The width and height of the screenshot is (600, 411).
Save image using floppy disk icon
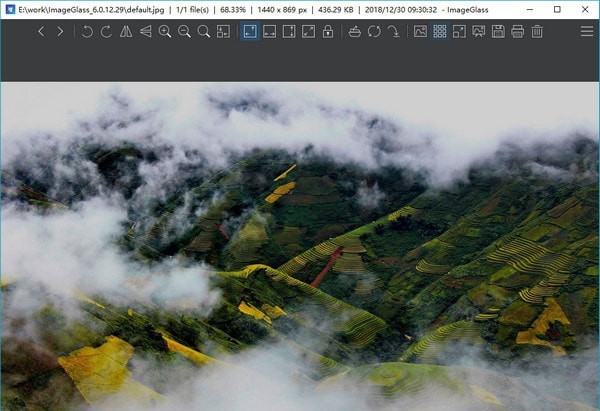pyautogui.click(x=498, y=32)
